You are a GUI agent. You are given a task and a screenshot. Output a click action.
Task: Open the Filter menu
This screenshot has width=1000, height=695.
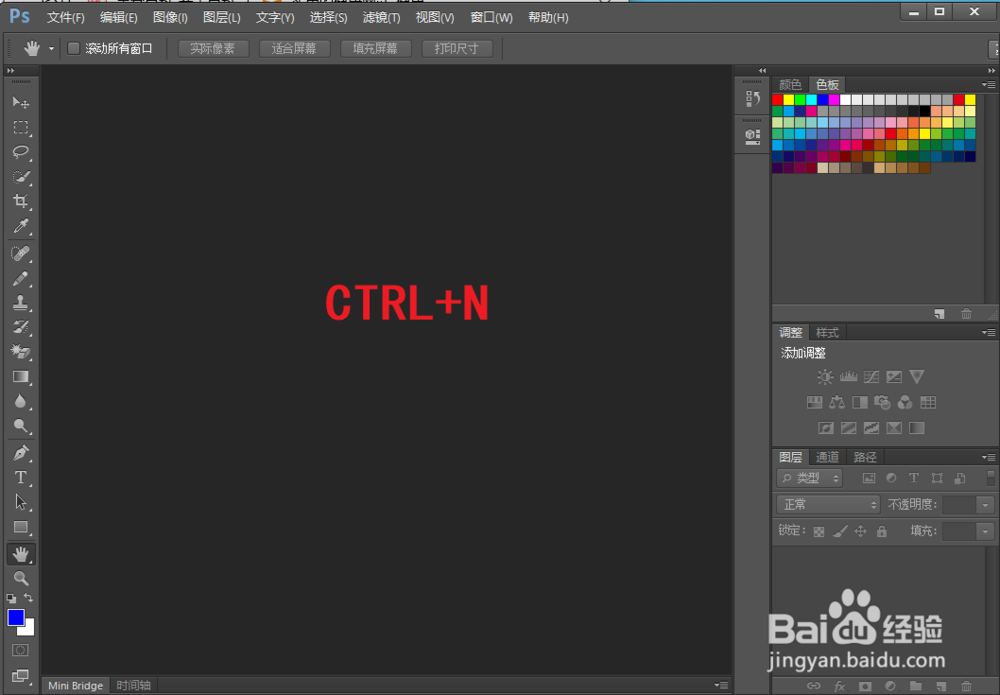(381, 17)
